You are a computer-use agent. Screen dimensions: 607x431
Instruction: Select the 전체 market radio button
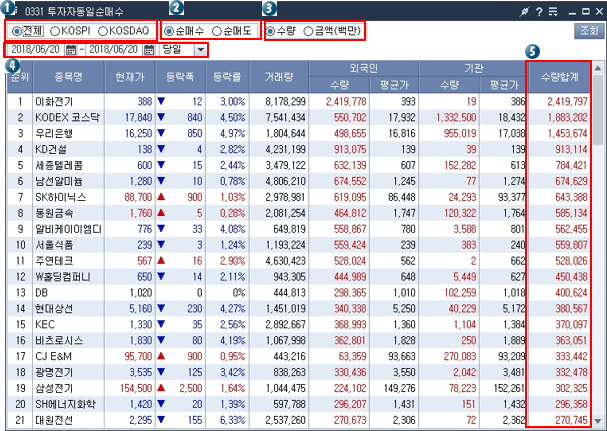[x=16, y=31]
